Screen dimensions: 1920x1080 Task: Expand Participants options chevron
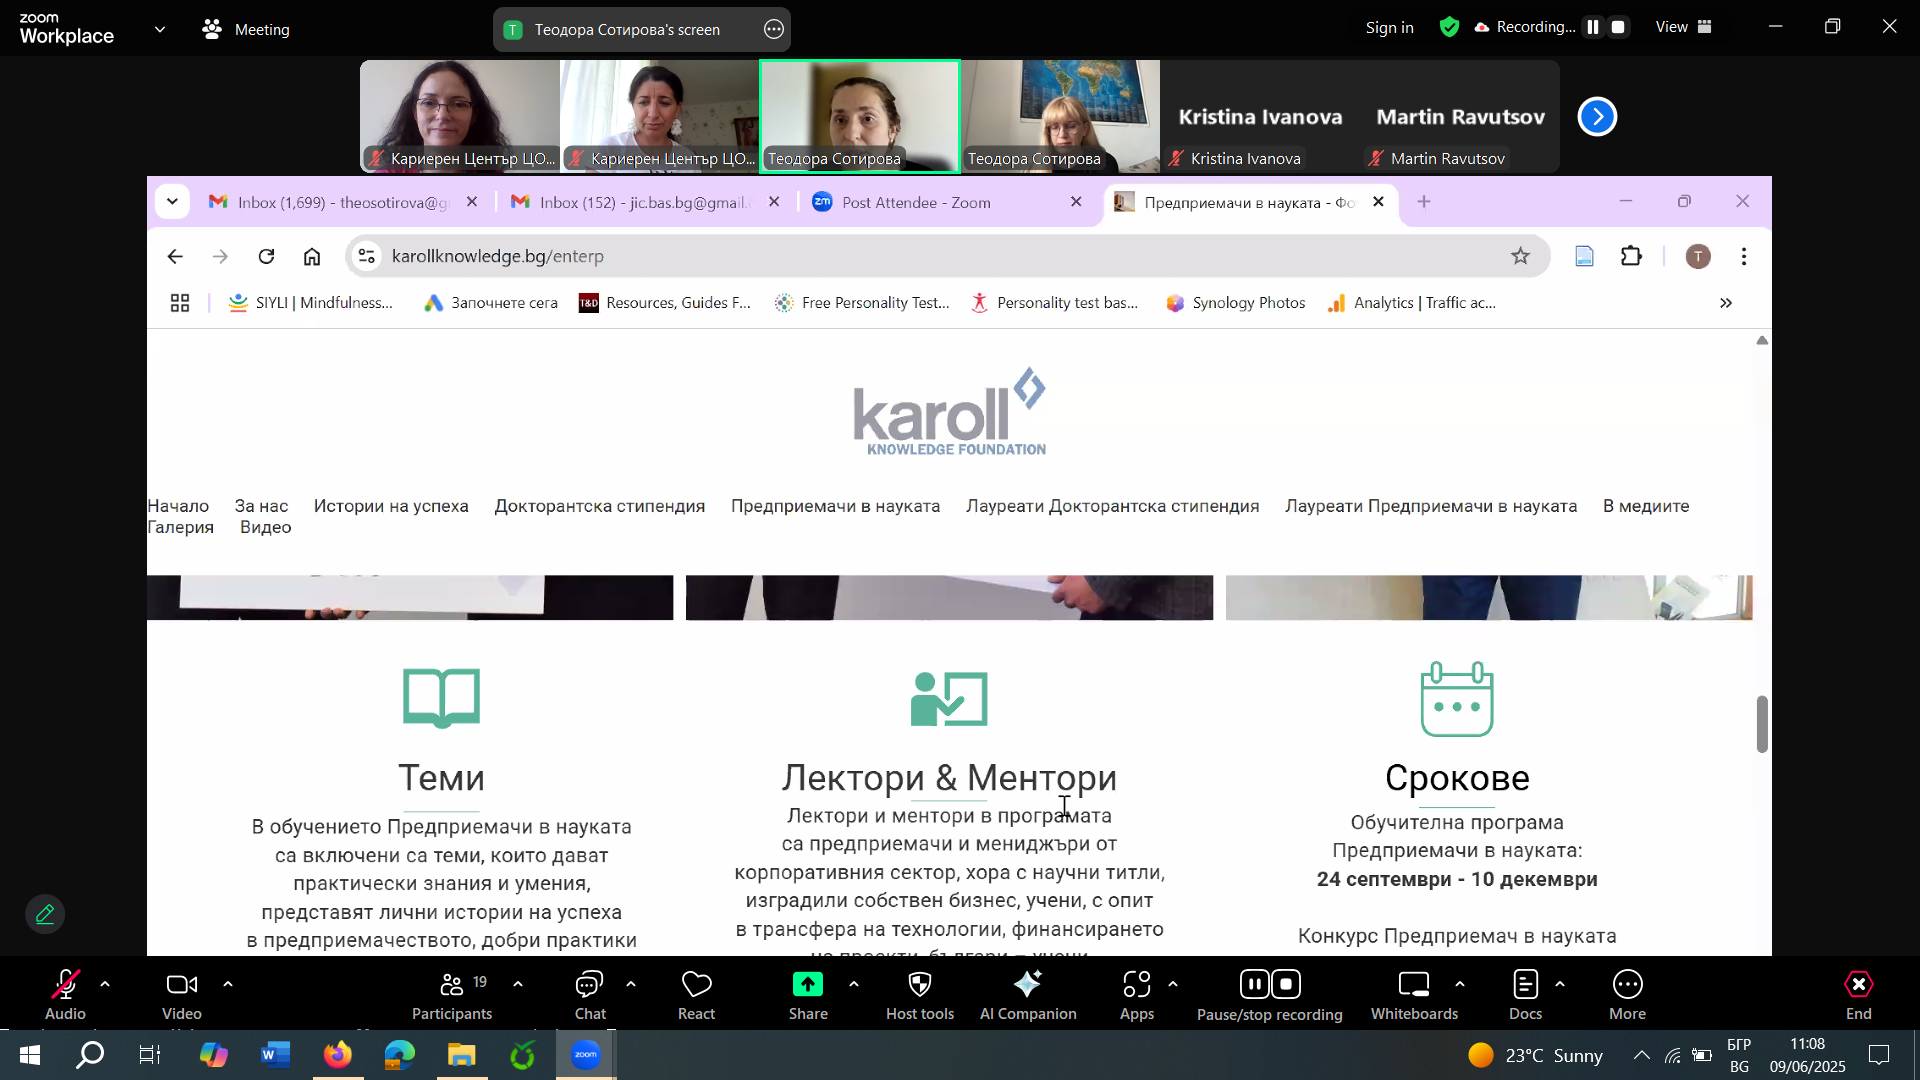tap(517, 985)
